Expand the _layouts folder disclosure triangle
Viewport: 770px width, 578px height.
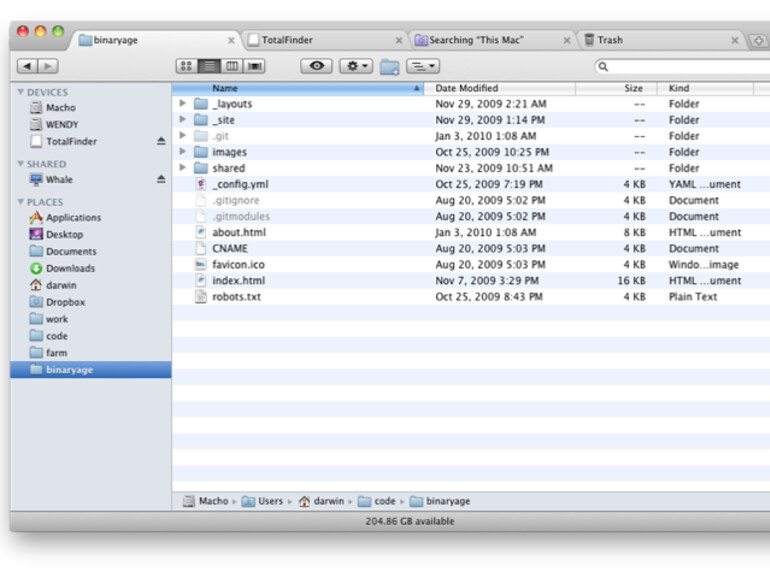point(183,104)
